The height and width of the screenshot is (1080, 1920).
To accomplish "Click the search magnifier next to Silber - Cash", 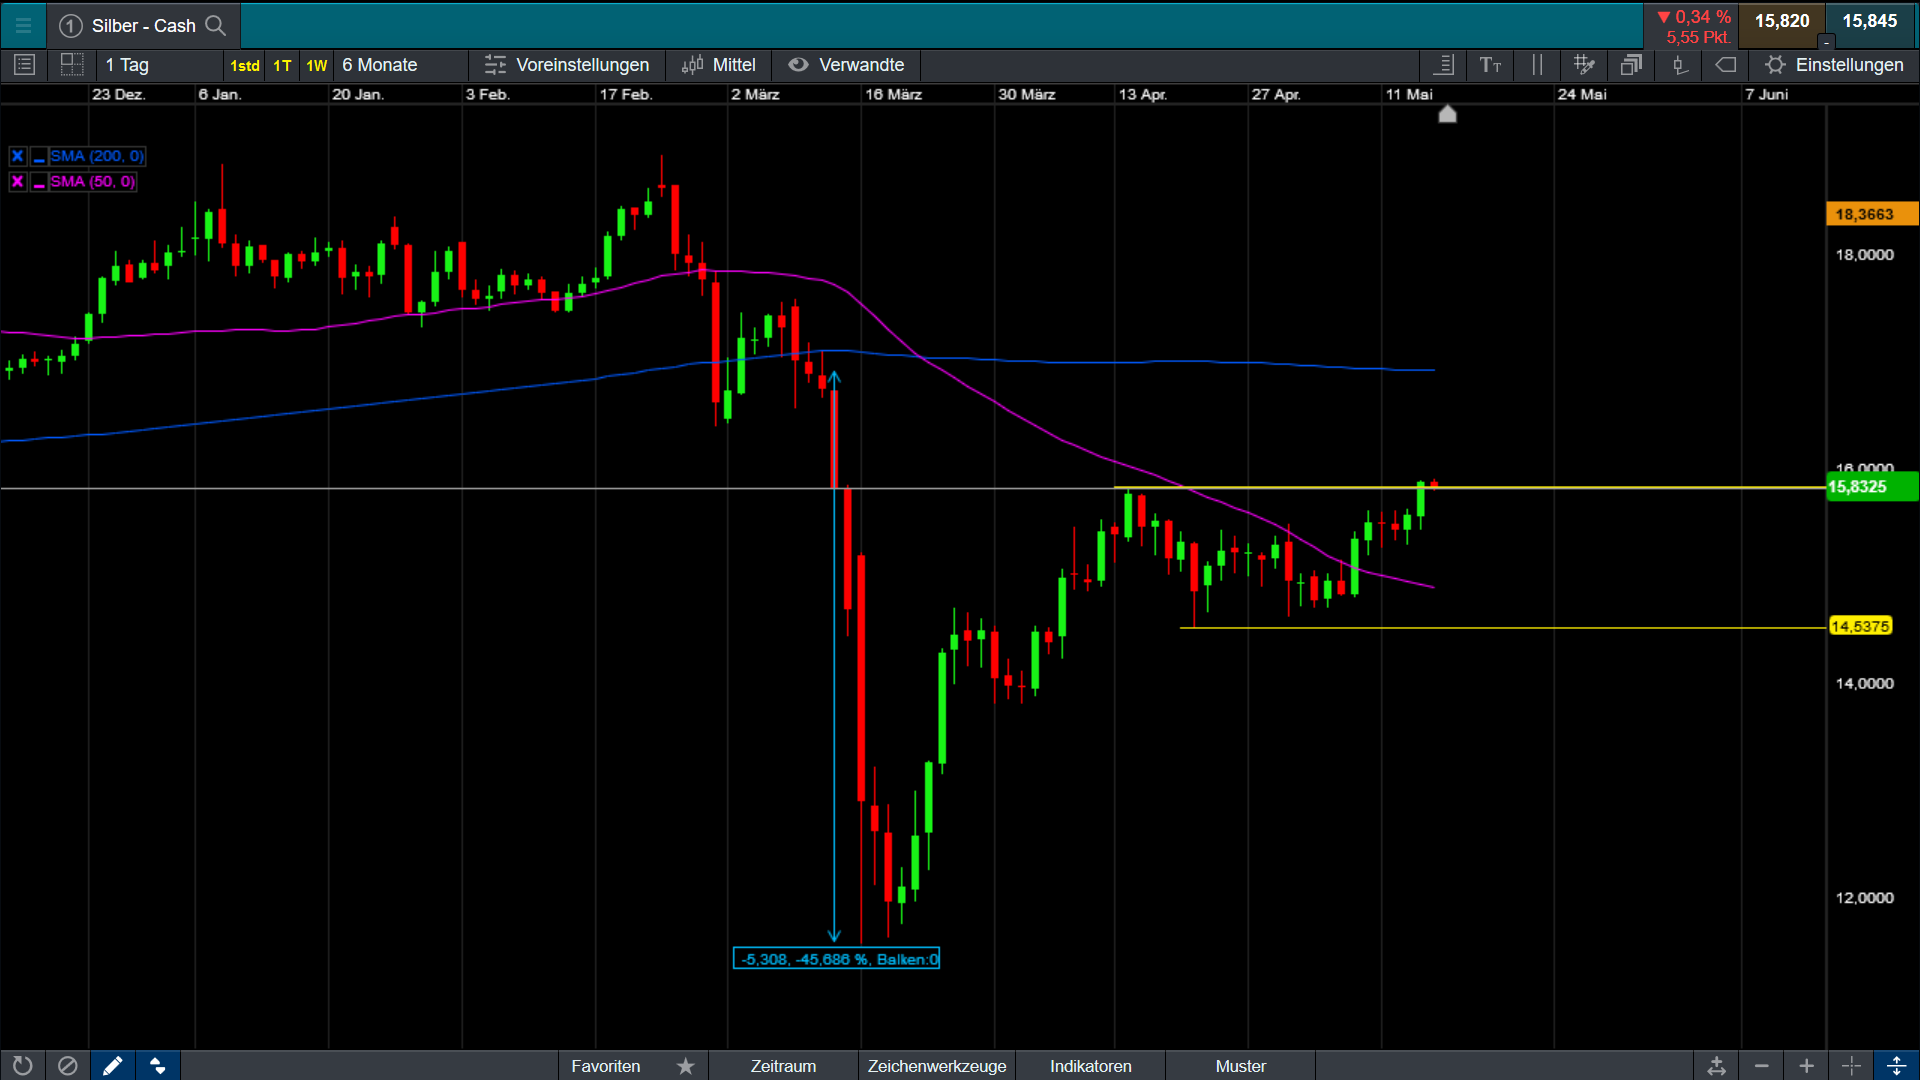I will point(215,26).
